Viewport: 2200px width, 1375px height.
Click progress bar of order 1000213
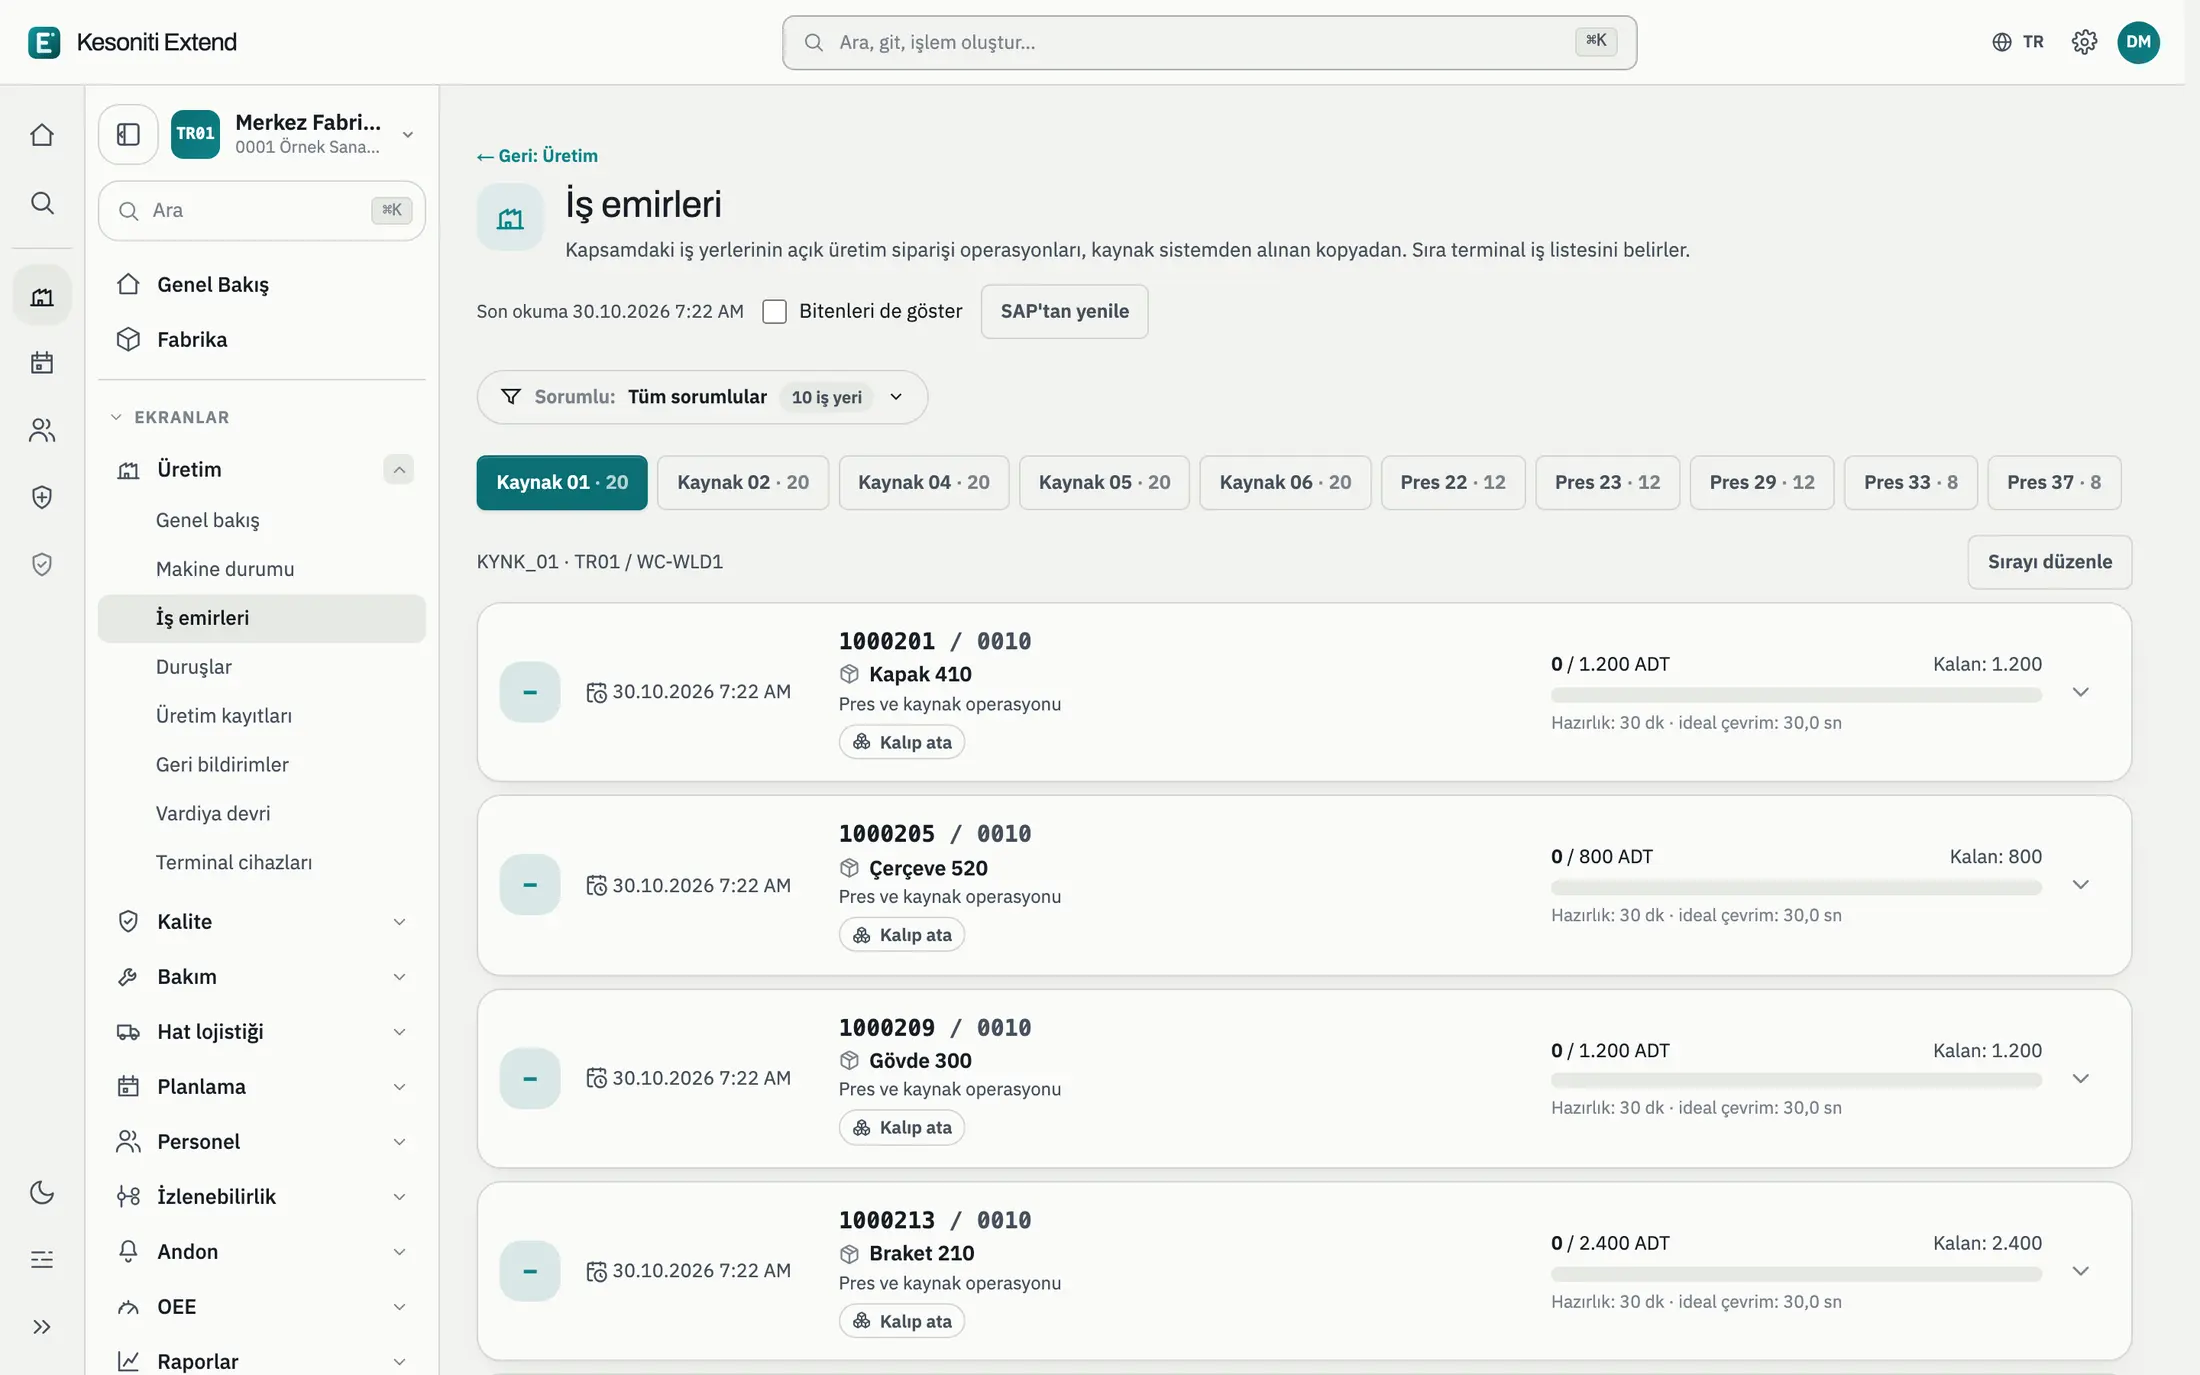(1796, 1274)
